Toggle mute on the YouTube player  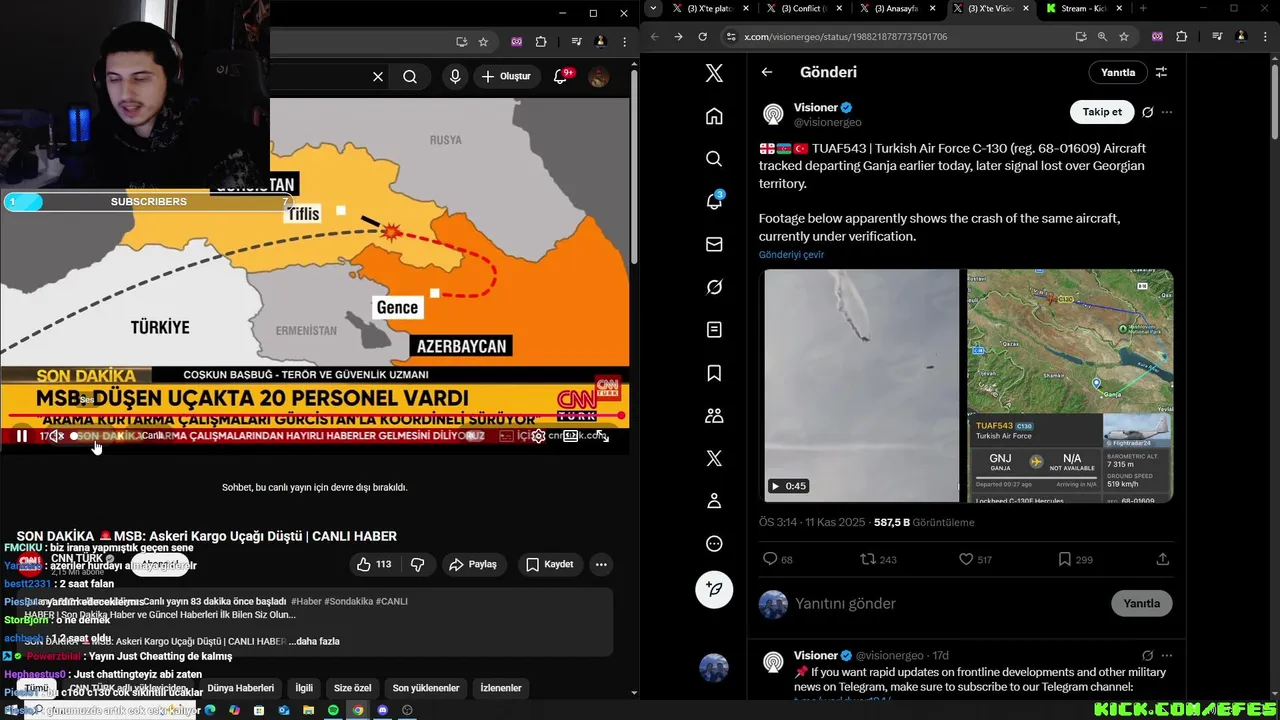point(57,436)
